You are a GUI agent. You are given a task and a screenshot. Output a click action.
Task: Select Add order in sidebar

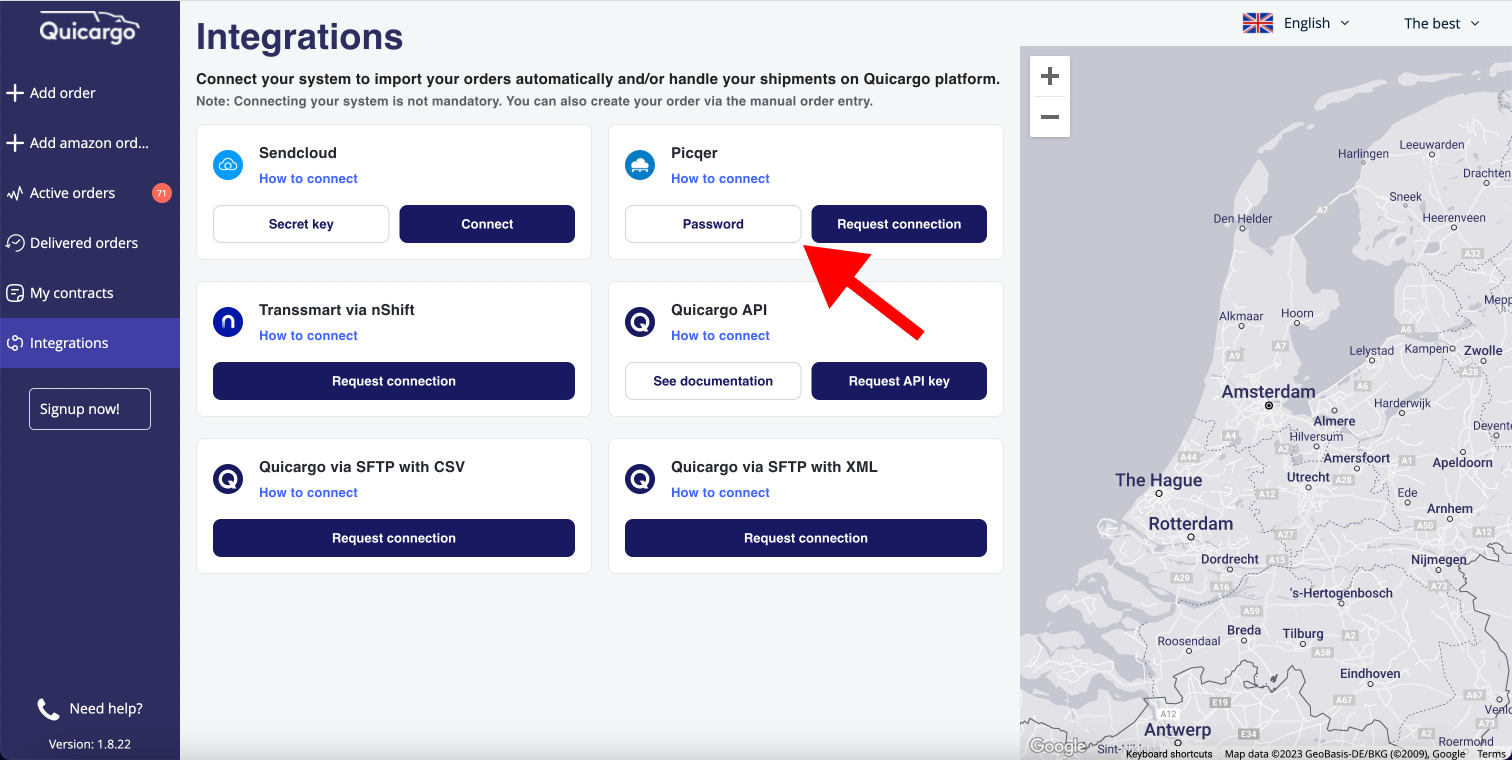click(62, 93)
